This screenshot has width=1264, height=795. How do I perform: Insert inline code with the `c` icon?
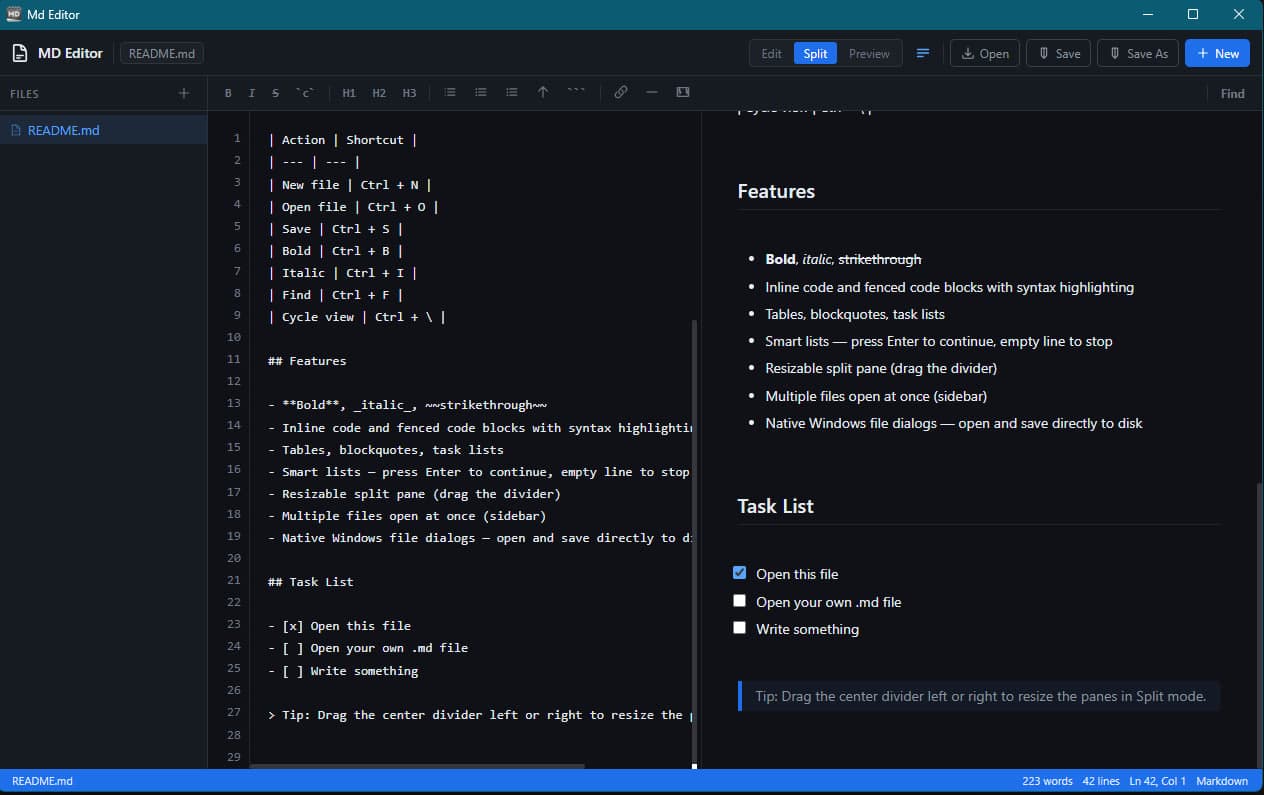click(304, 93)
